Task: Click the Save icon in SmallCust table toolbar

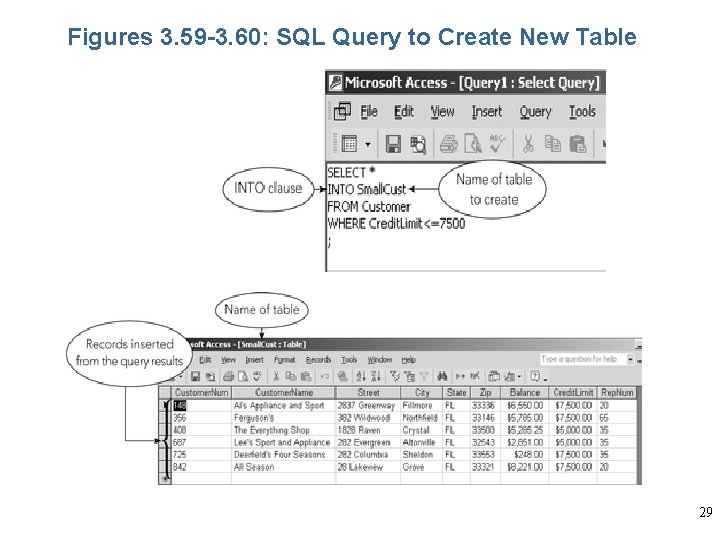Action: pyautogui.click(x=195, y=377)
